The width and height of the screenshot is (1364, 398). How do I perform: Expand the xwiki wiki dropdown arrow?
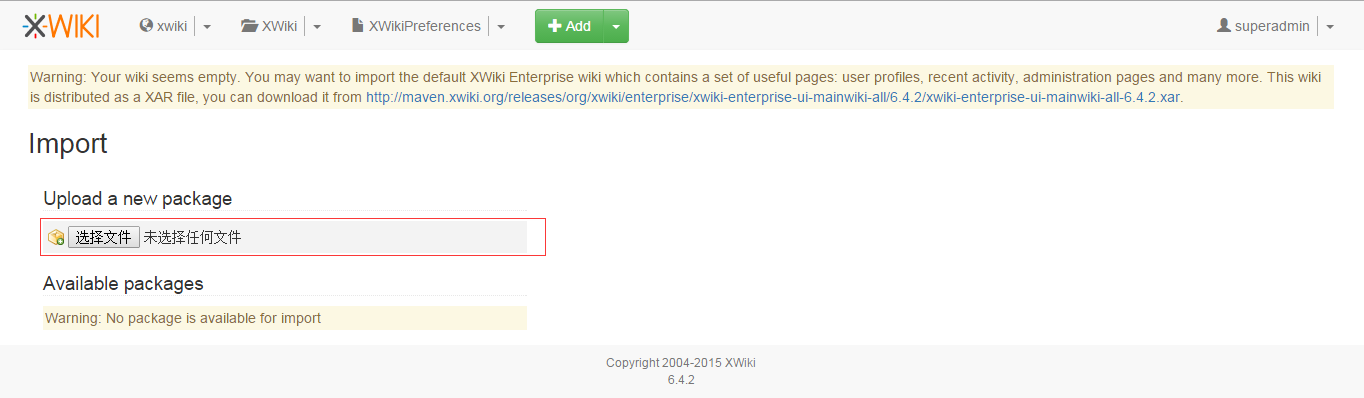[207, 27]
